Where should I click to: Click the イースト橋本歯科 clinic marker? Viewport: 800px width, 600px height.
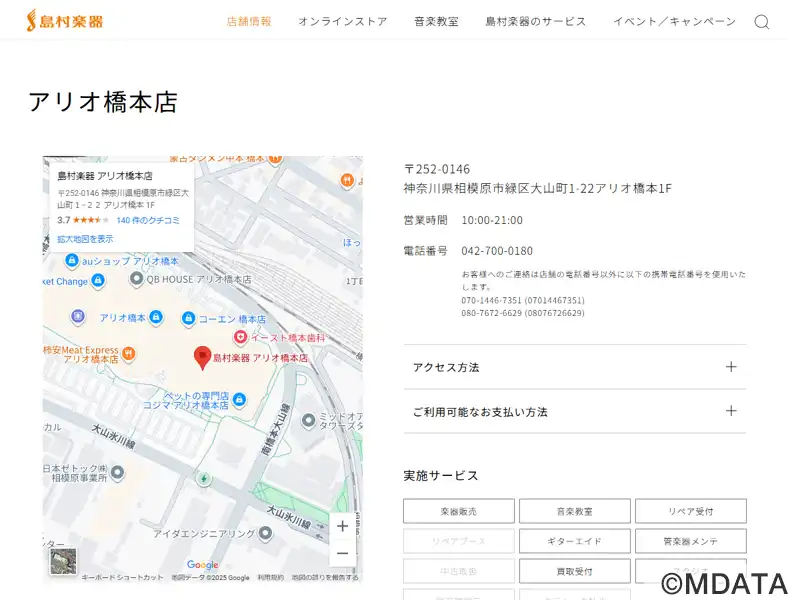click(240, 338)
